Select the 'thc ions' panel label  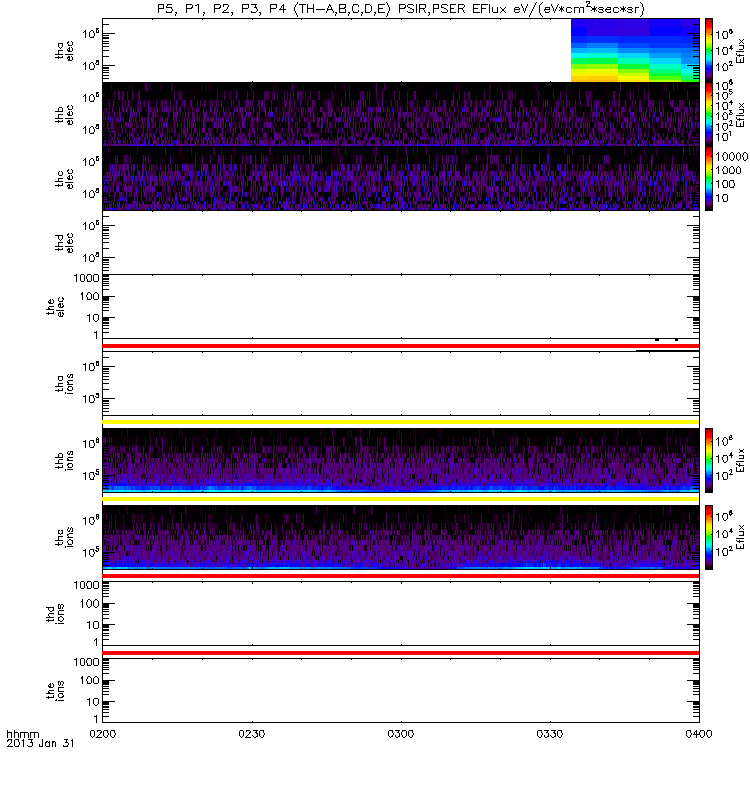click(64, 537)
